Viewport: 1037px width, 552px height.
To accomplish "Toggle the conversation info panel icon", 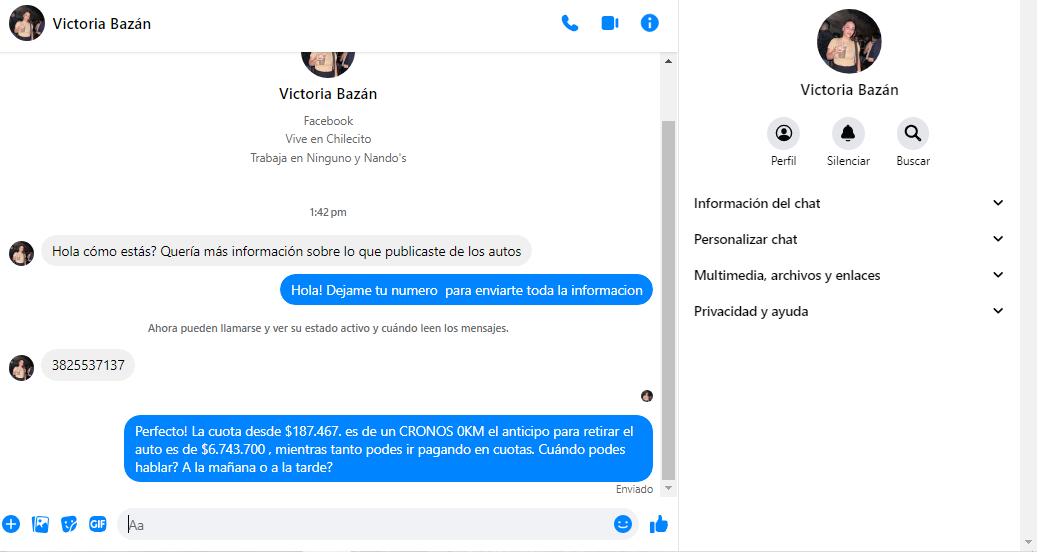I will click(649, 23).
